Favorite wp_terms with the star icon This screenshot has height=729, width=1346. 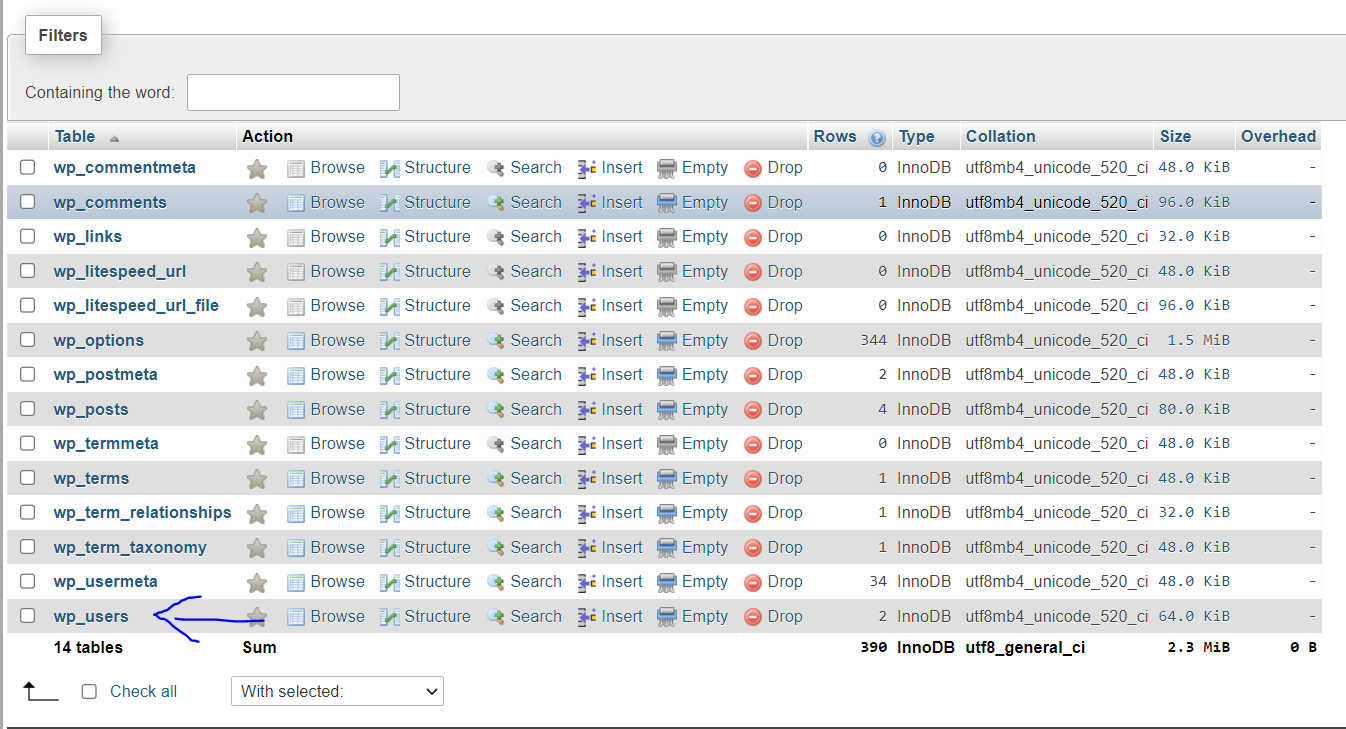tap(257, 478)
